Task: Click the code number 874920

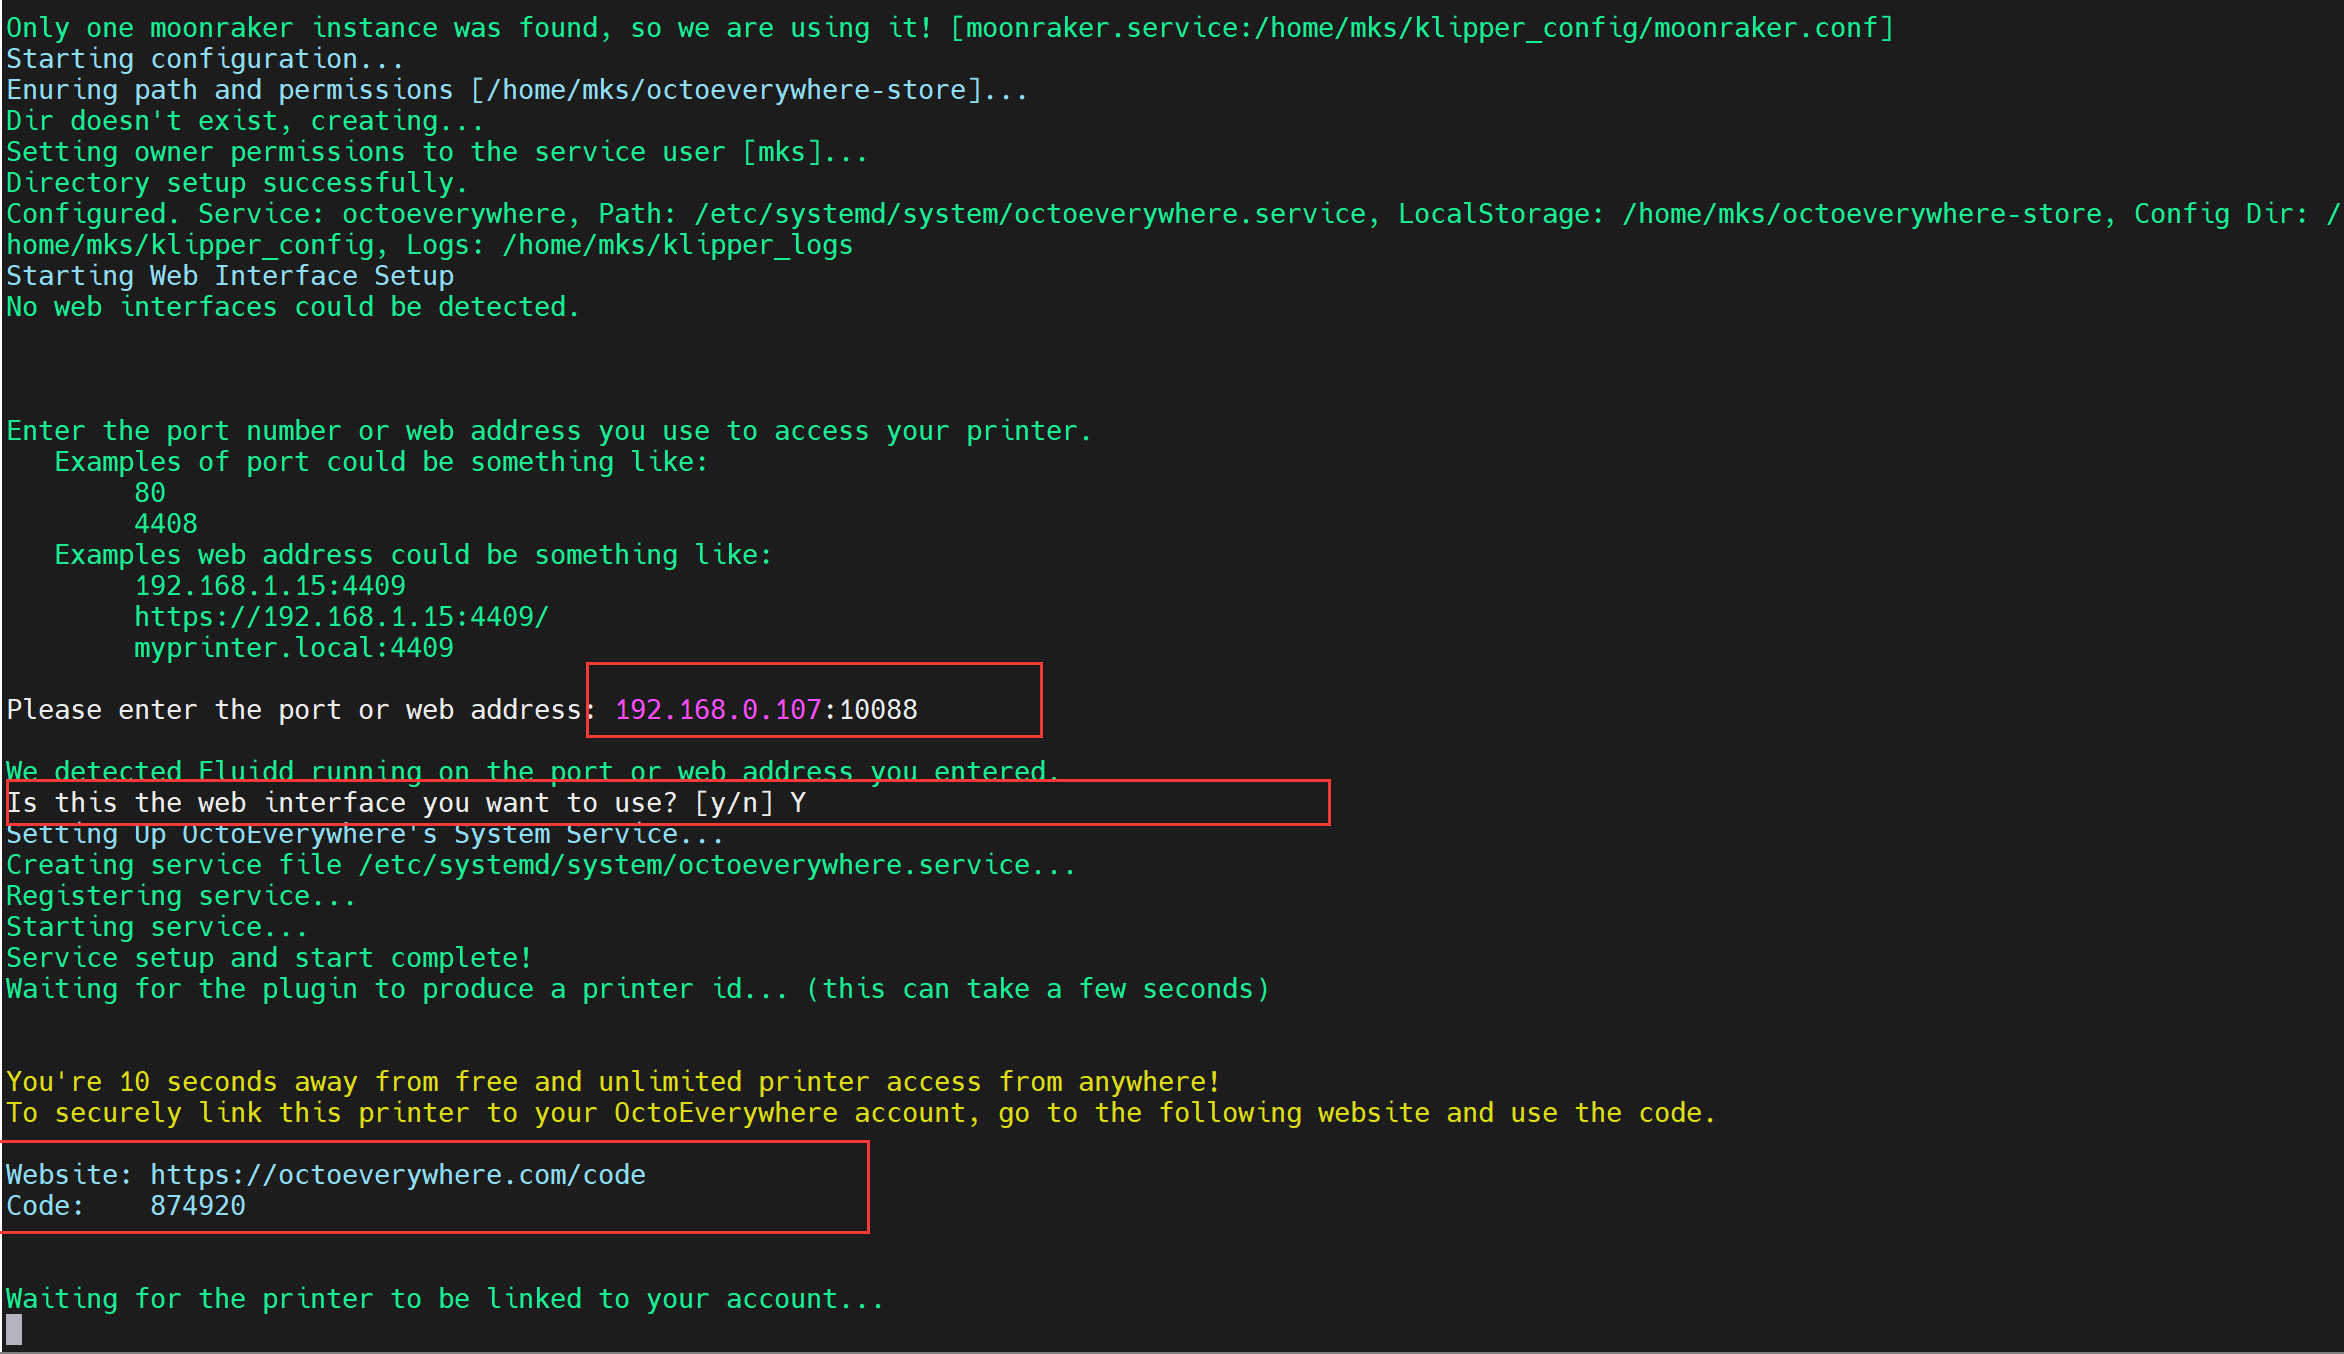Action: point(198,1206)
